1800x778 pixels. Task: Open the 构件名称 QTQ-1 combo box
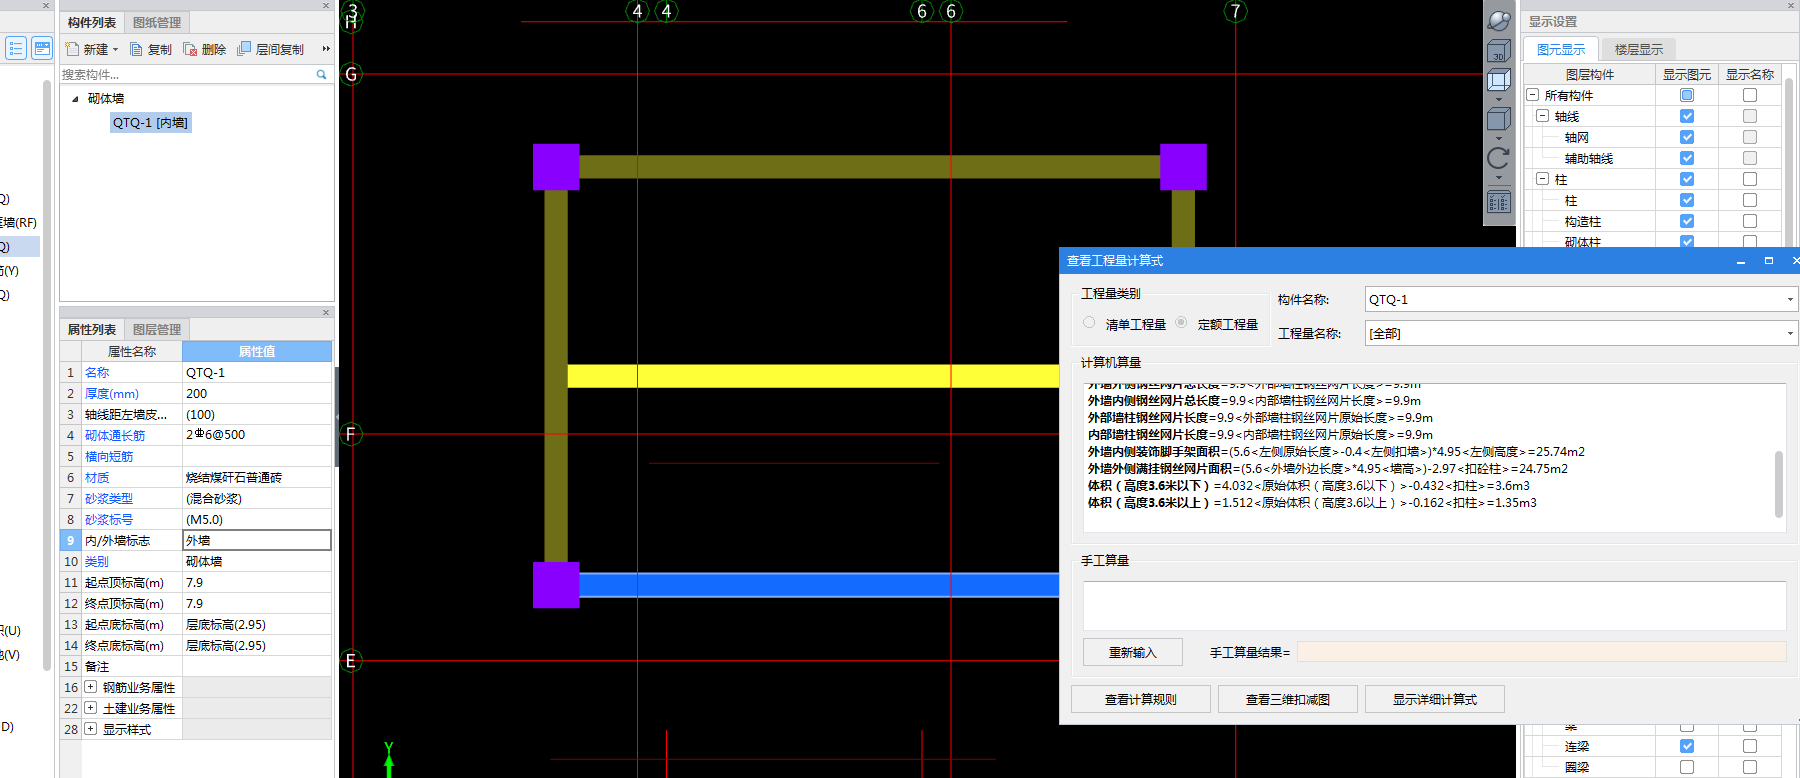(x=1582, y=299)
